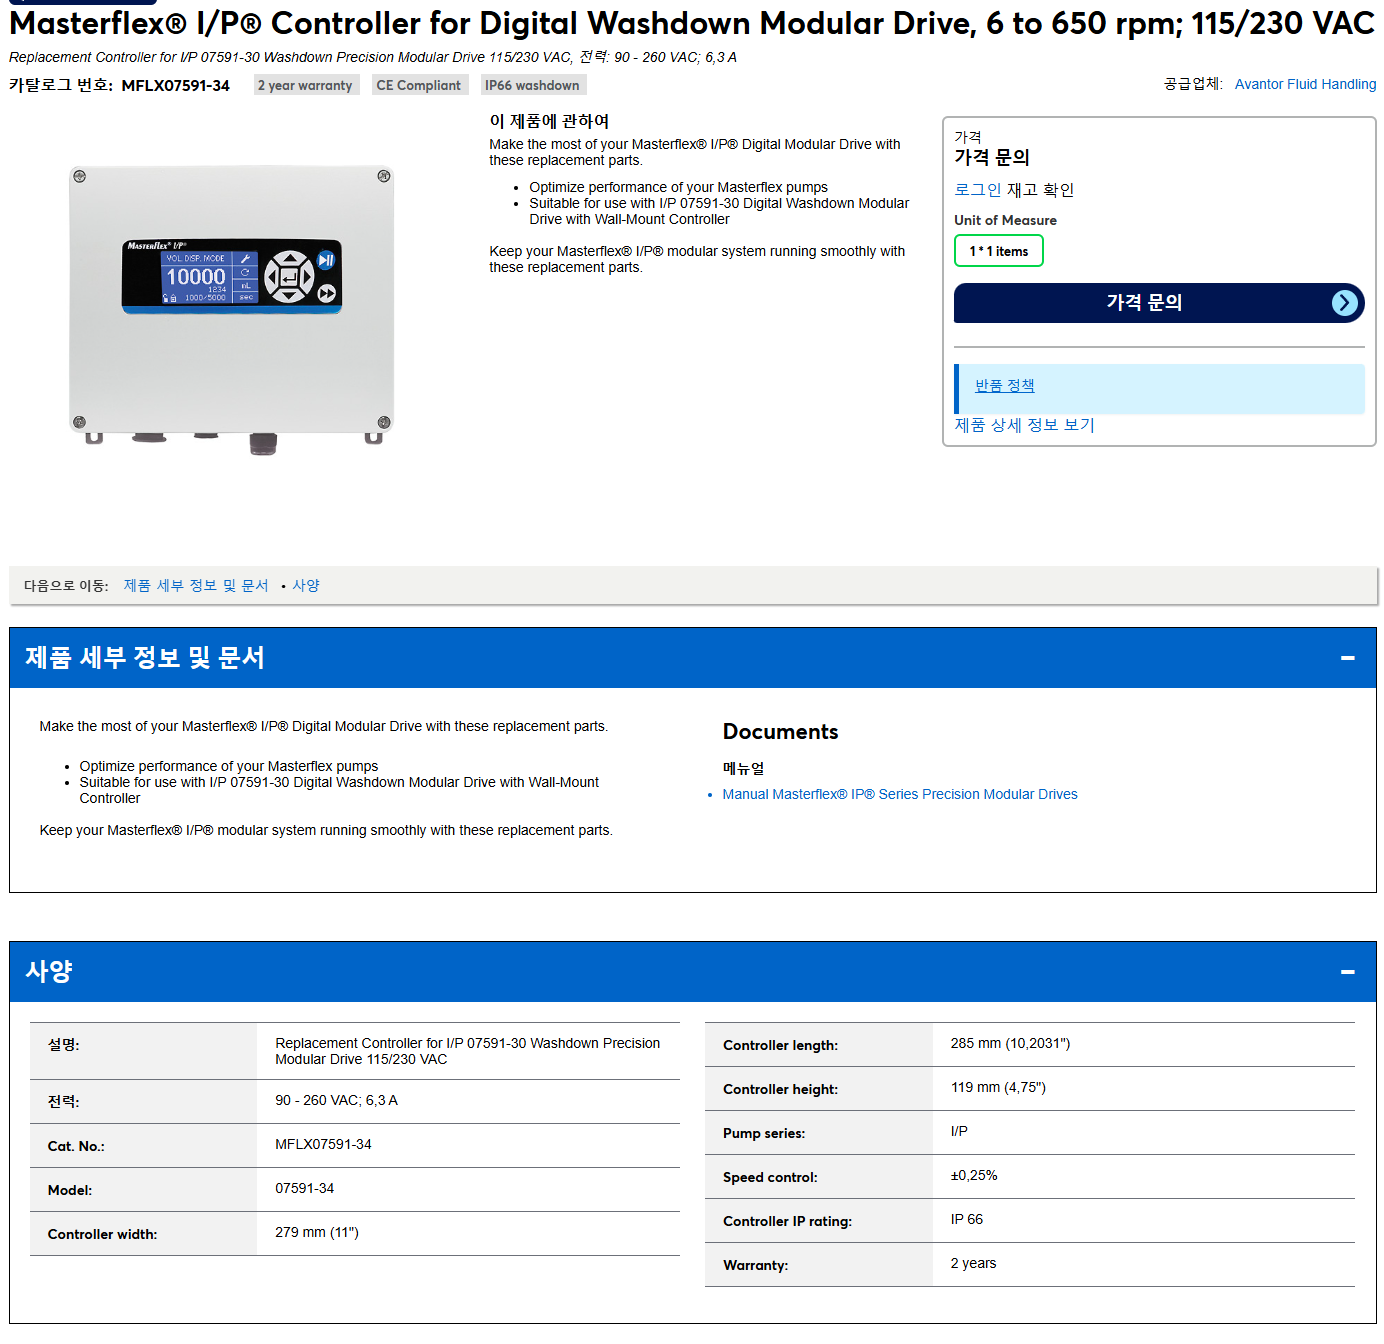Image resolution: width=1384 pixels, height=1344 pixels.
Task: Click the arrow icon on 가격 문의 button
Action: [x=1345, y=303]
